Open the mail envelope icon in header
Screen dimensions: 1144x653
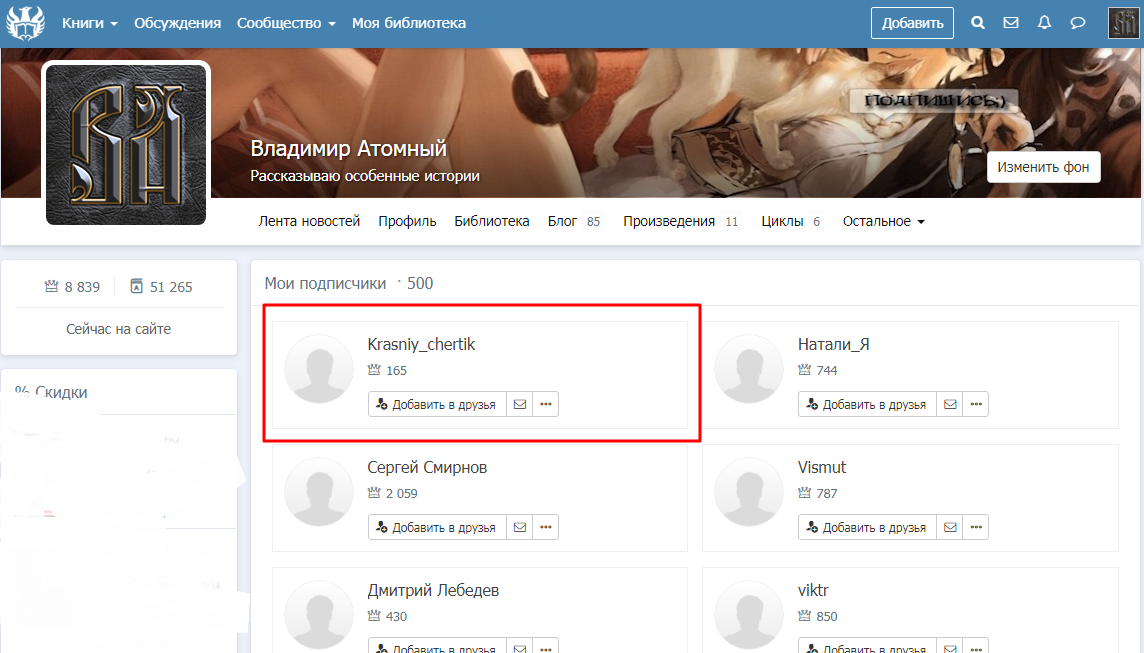point(1011,23)
